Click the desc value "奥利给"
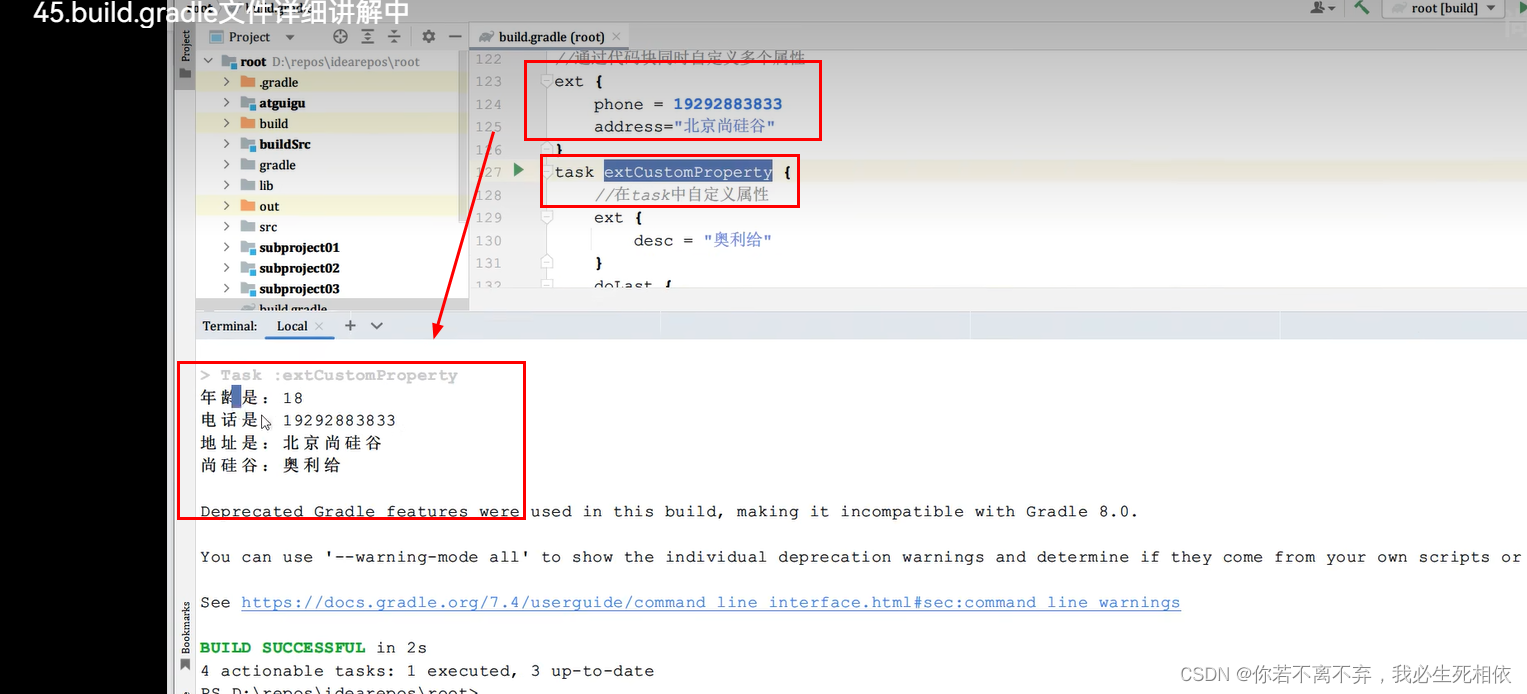This screenshot has width=1527, height=694. 737,240
